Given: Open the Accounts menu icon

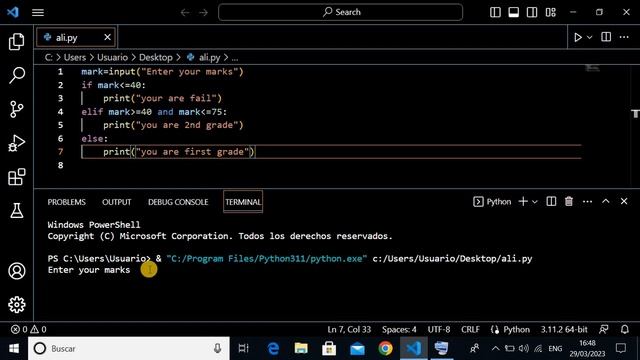Looking at the screenshot, I should coord(16,271).
